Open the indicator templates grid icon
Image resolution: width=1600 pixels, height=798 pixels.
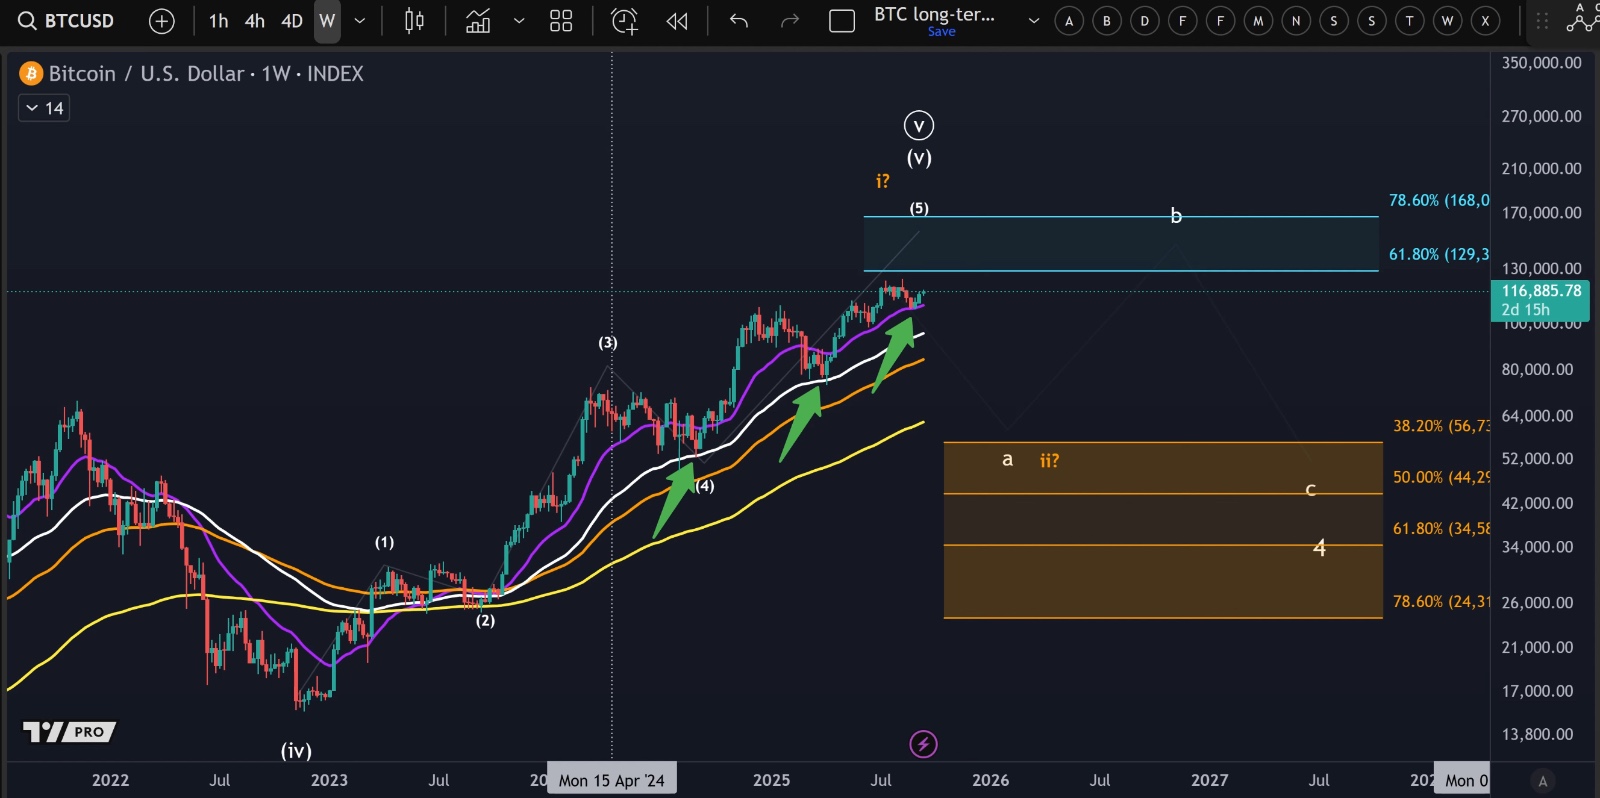coord(561,21)
